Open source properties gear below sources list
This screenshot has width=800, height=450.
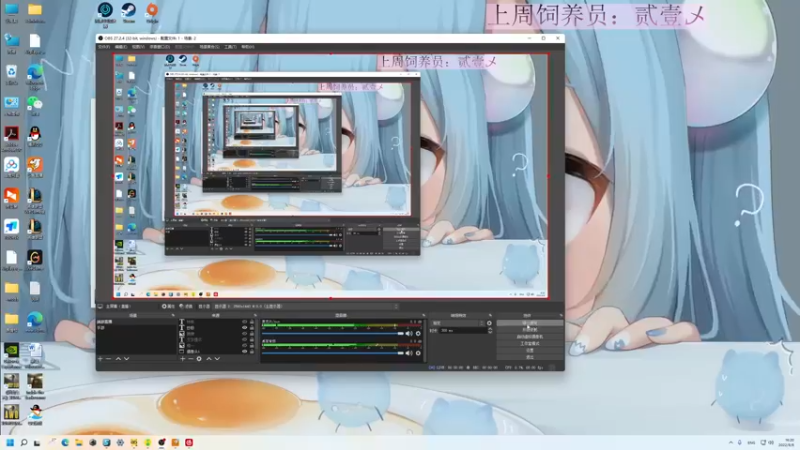click(x=199, y=359)
